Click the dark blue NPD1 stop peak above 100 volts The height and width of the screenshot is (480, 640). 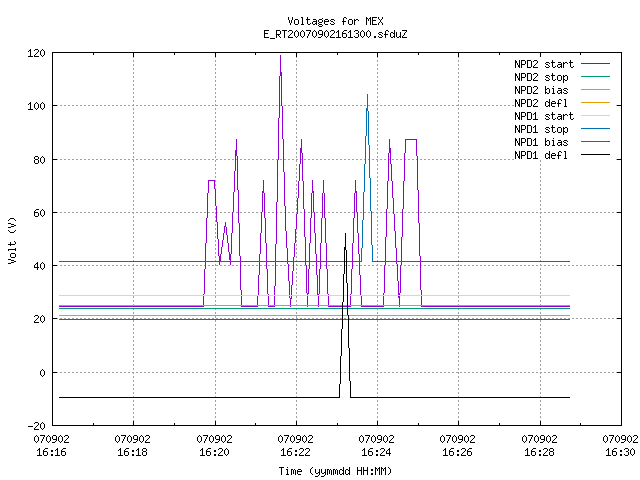click(367, 96)
